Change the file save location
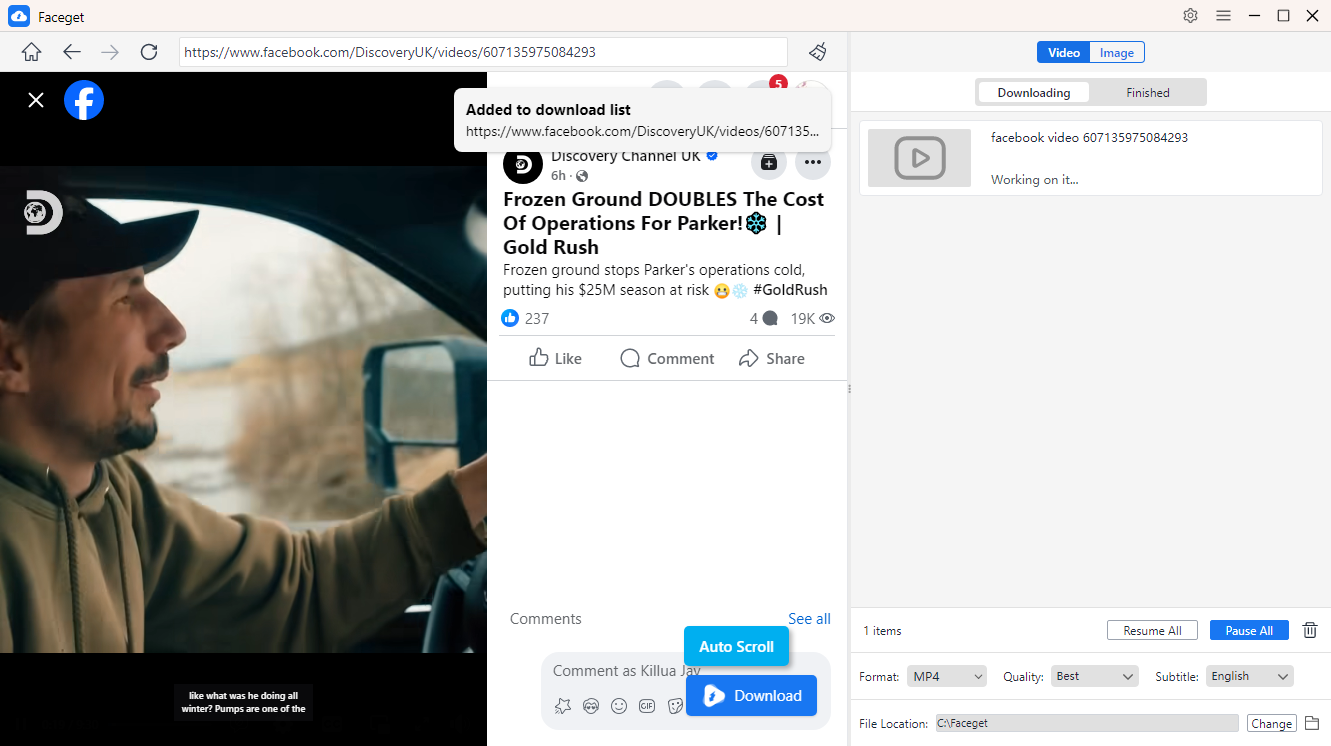Viewport: 1331px width, 746px height. pyautogui.click(x=1271, y=724)
